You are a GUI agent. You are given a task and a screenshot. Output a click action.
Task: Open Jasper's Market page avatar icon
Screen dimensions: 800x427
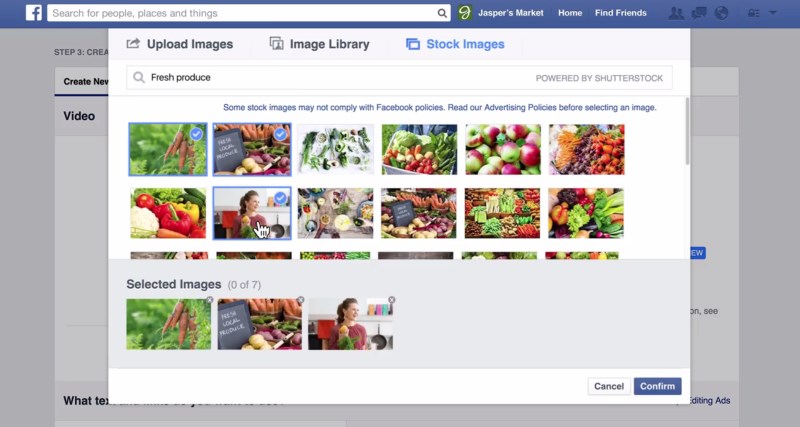(464, 13)
